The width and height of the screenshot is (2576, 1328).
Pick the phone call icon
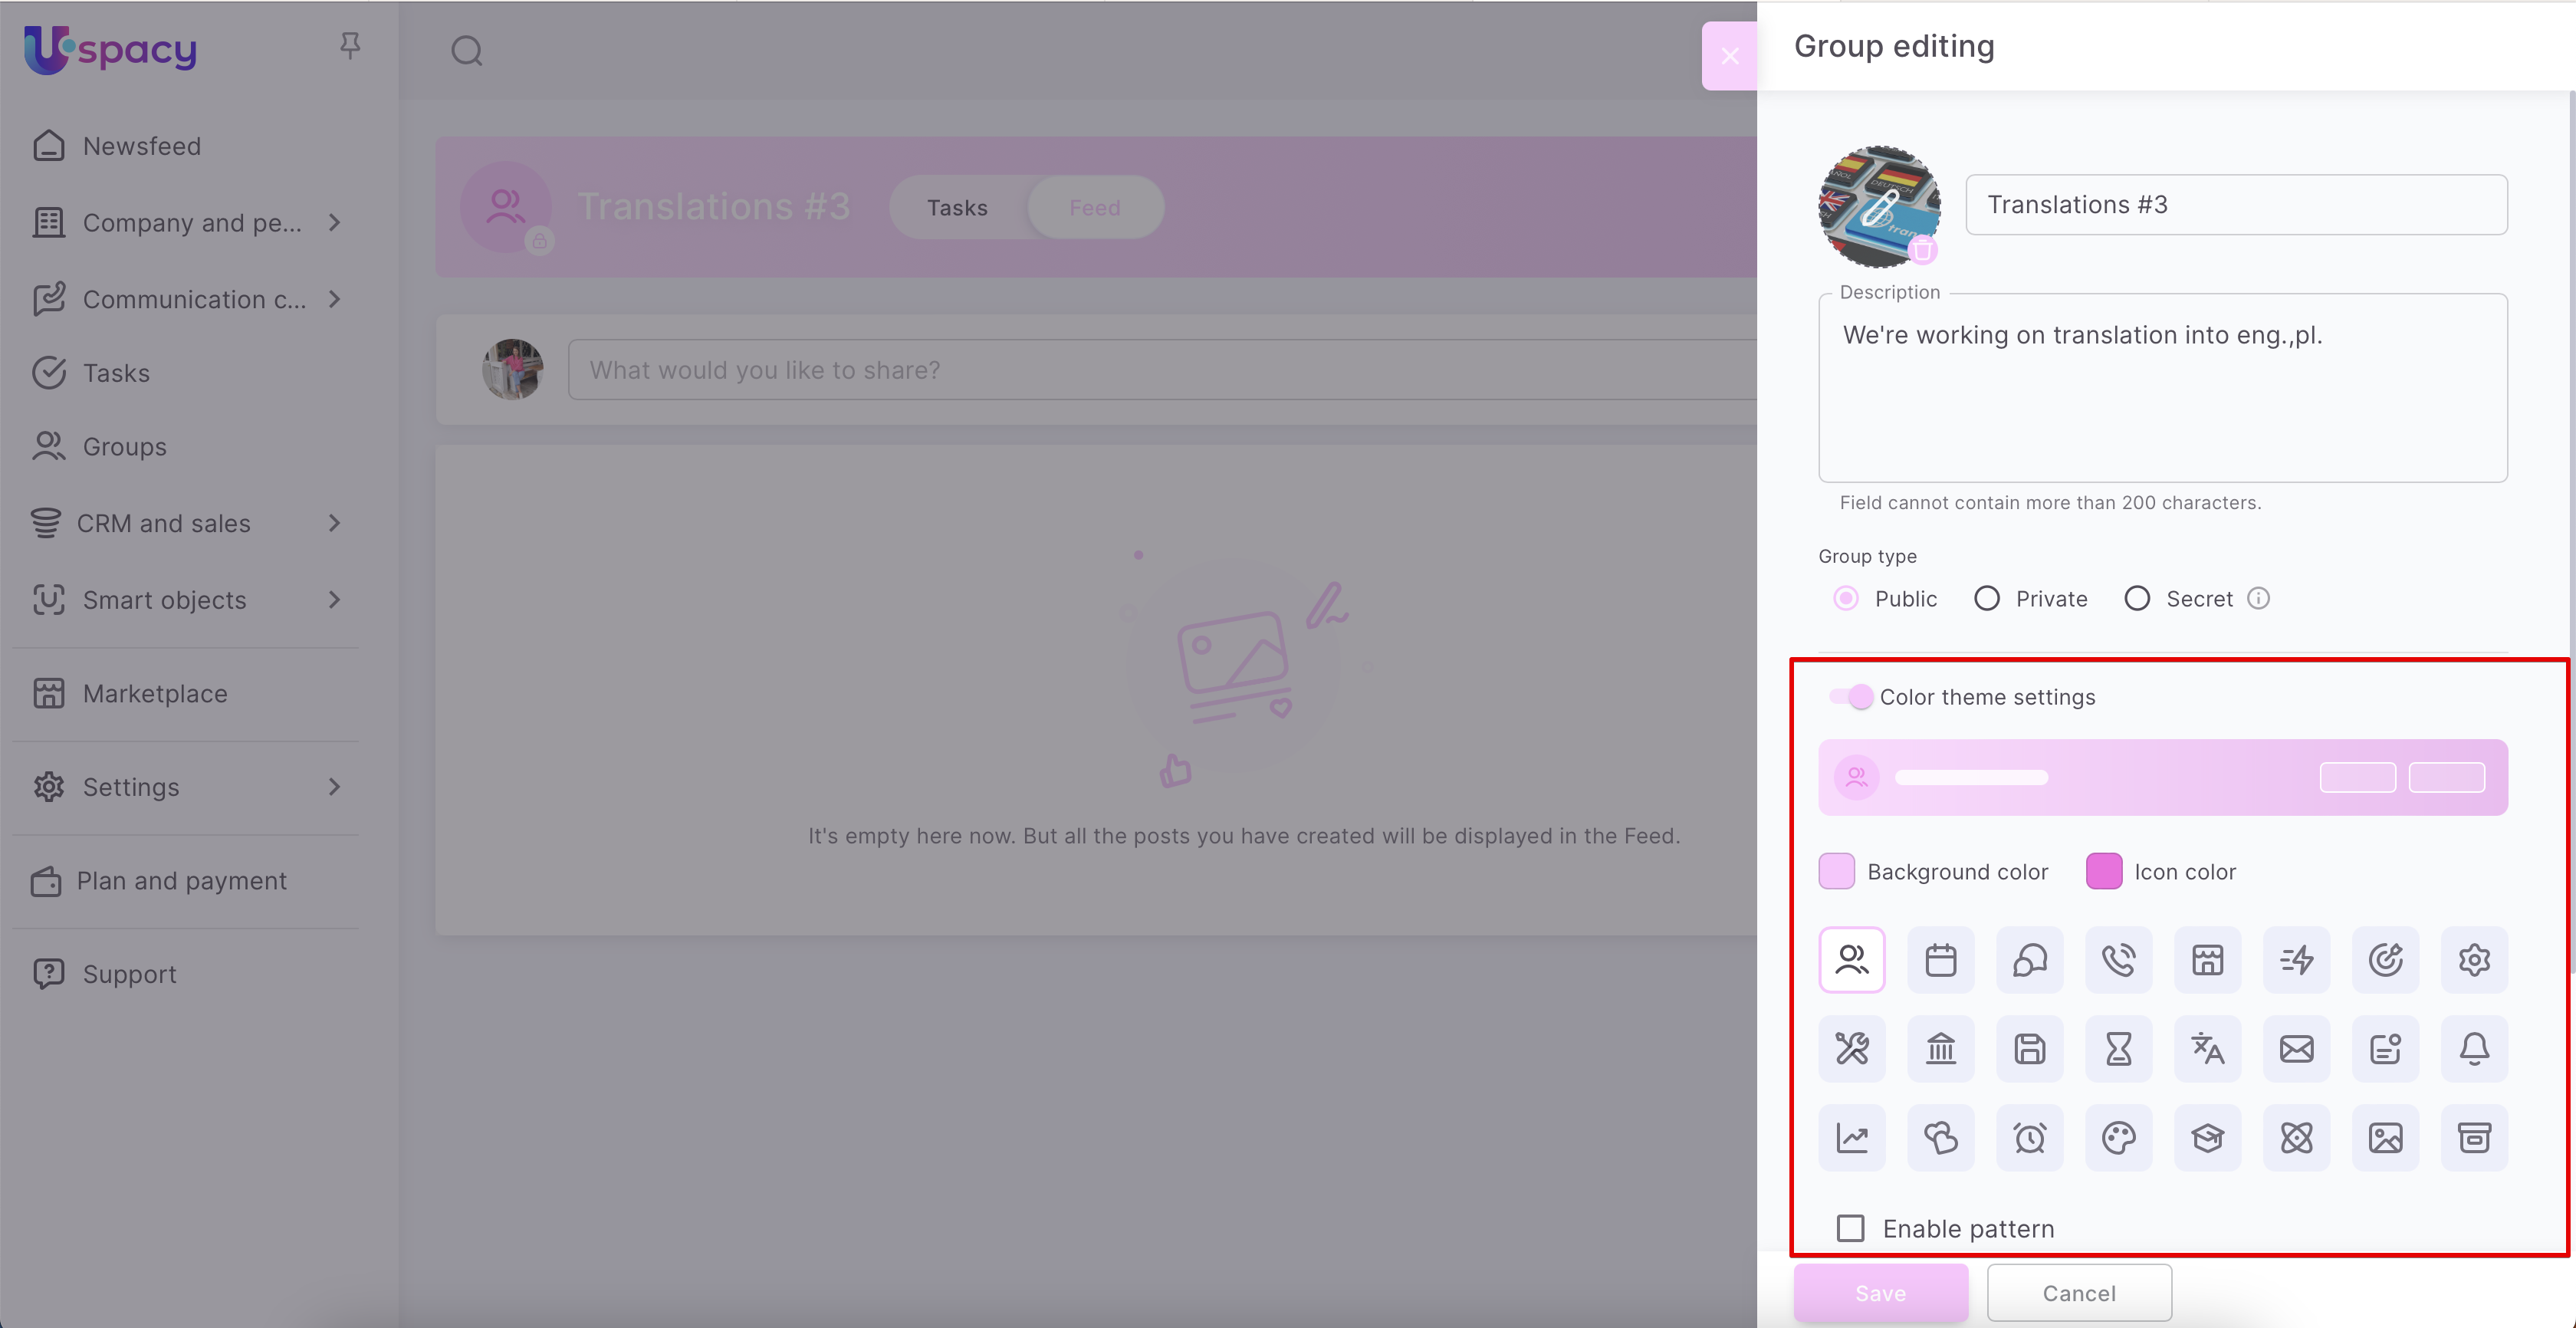pos(2118,960)
